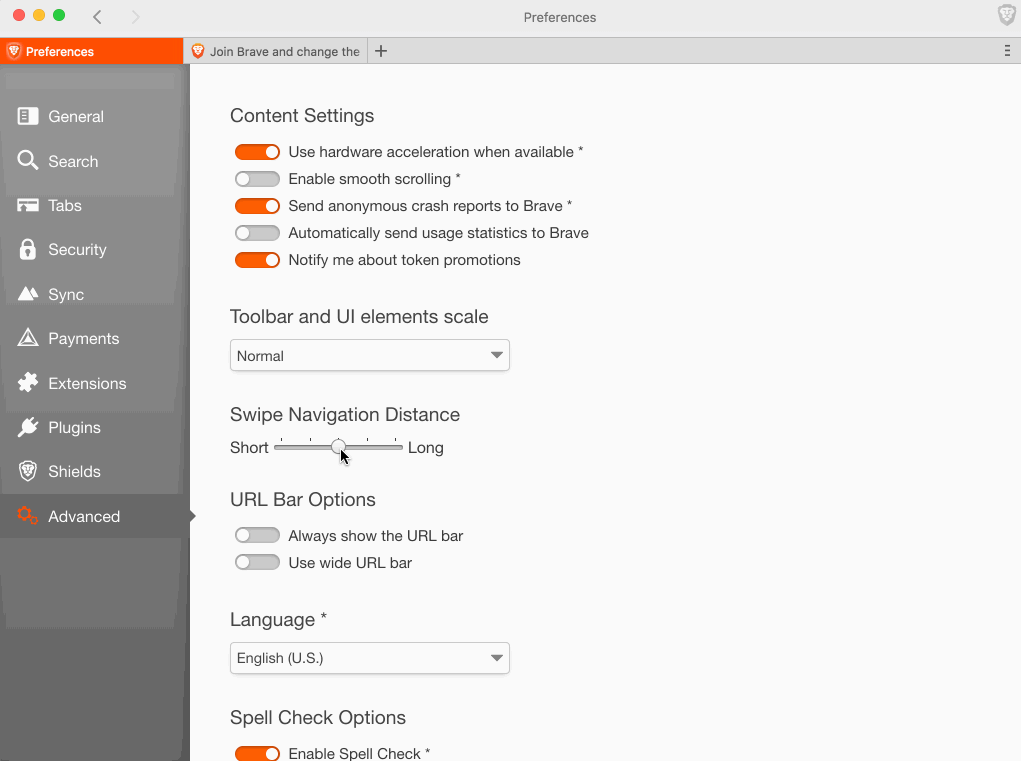Turn off anonymous crash reports toggle
The width and height of the screenshot is (1021, 761).
(257, 206)
